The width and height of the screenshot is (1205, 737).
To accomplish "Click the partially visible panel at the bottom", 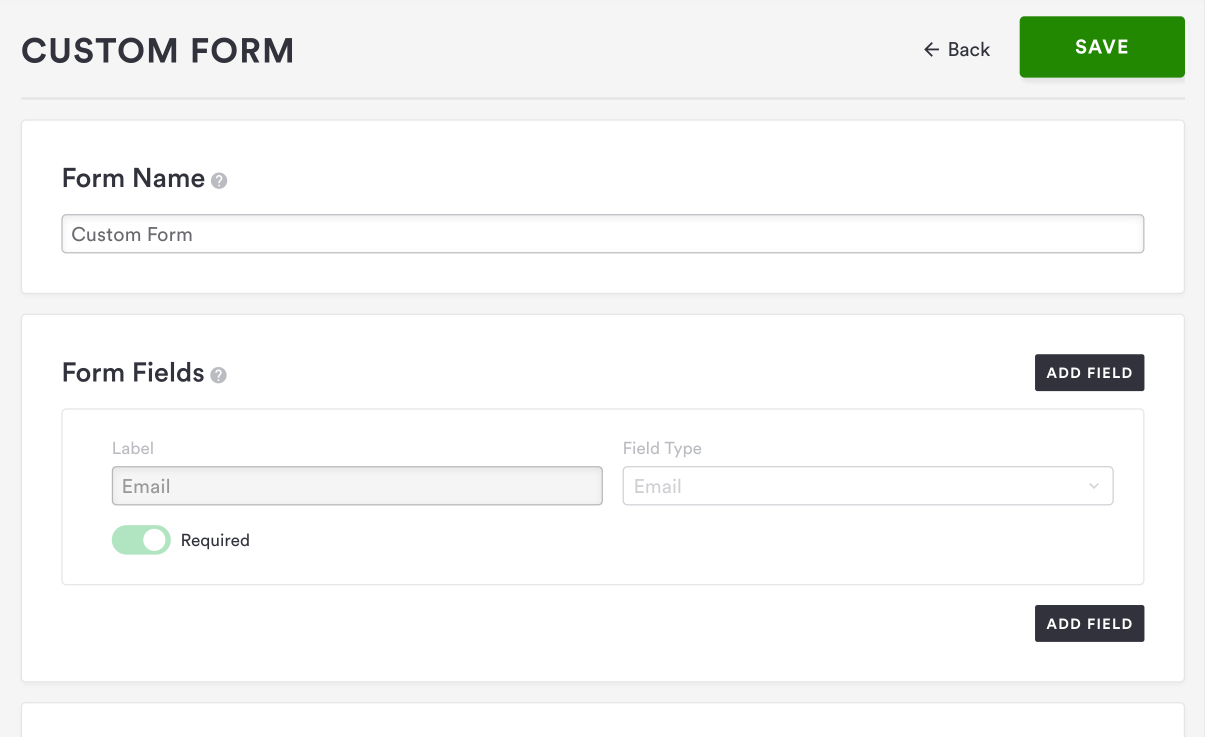I will coord(602,720).
